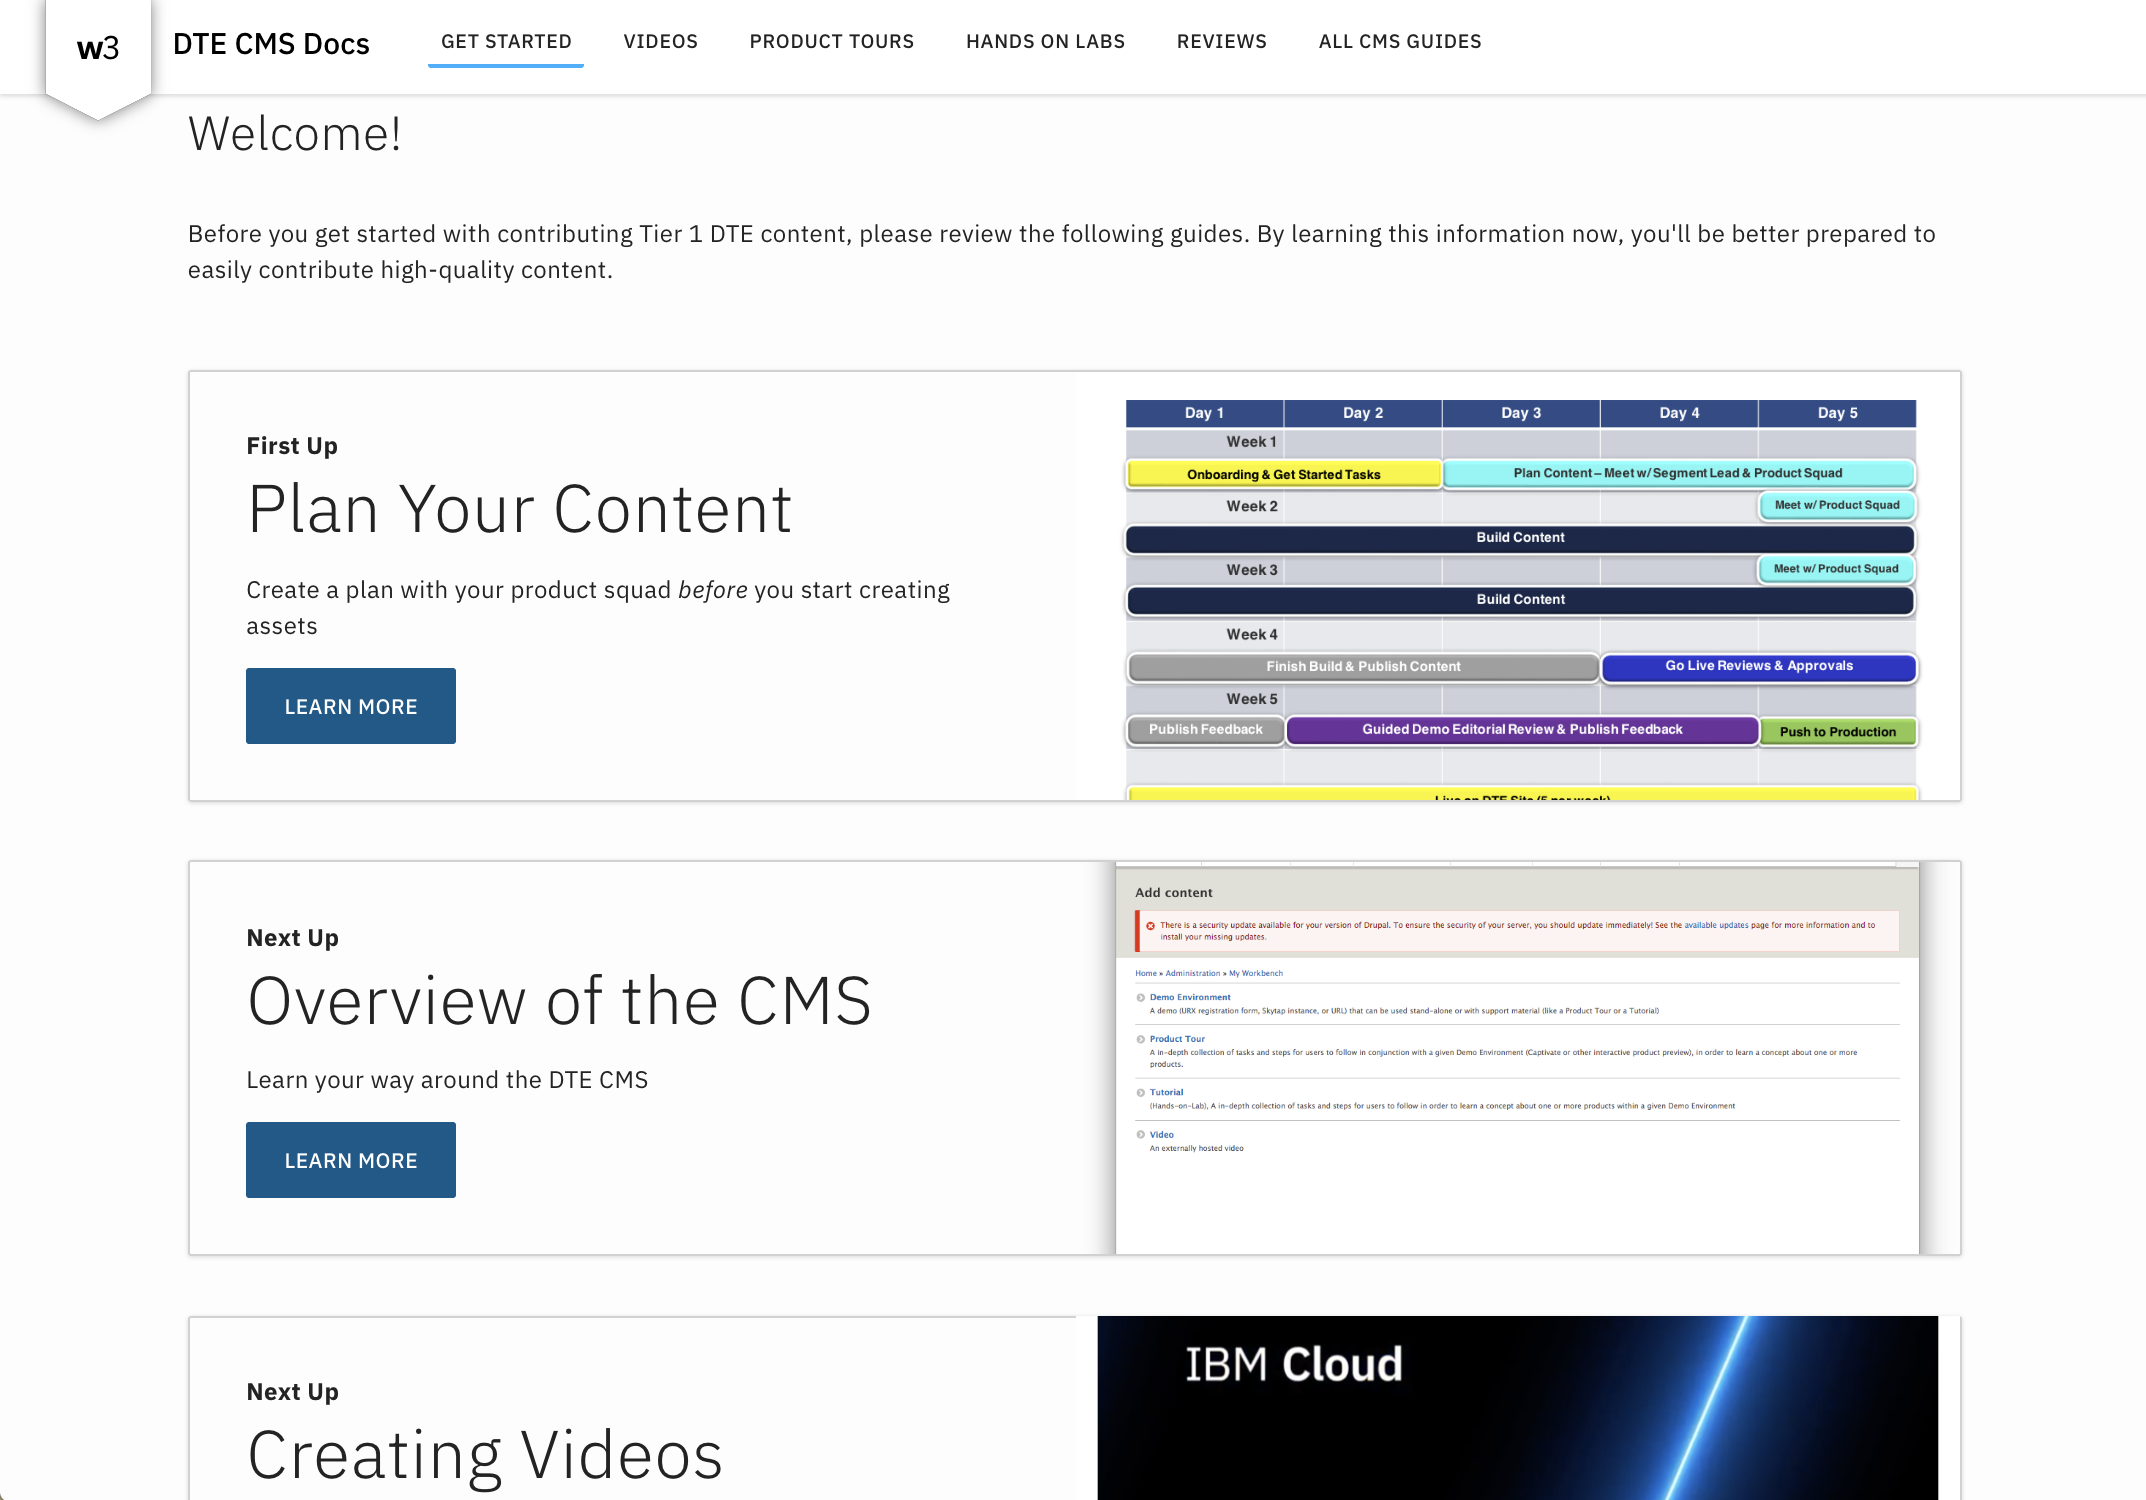2146x1500 pixels.
Task: Open Hands On Labs nav tab
Action: (1045, 42)
